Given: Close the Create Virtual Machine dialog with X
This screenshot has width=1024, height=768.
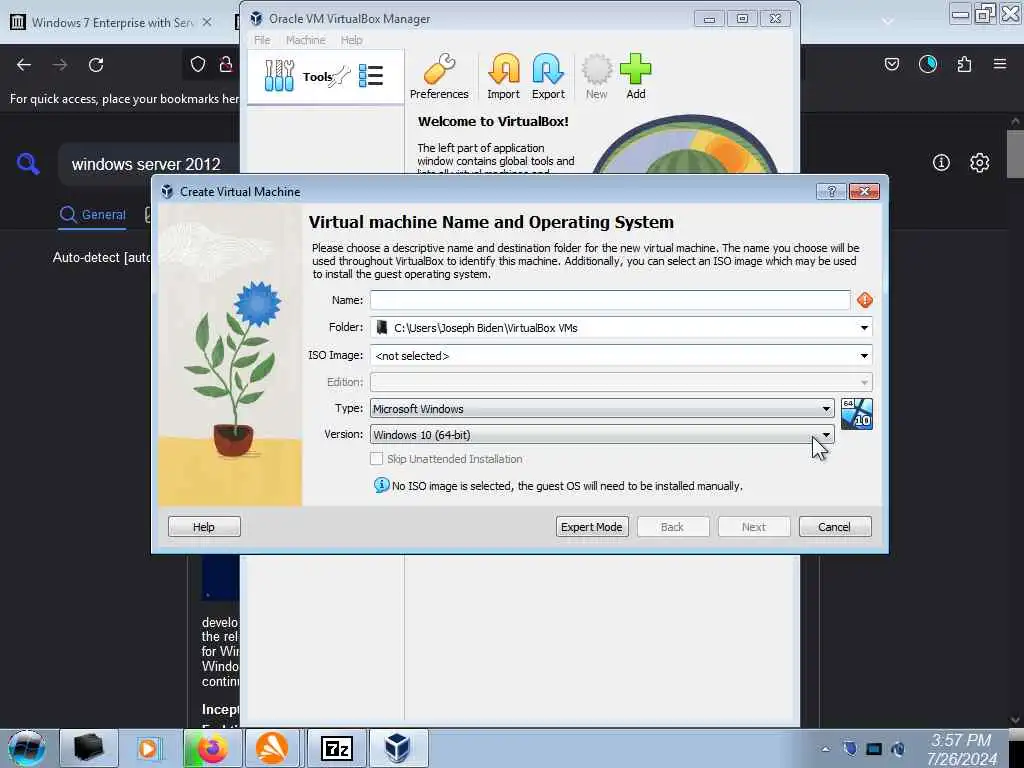Looking at the screenshot, I should [x=864, y=191].
